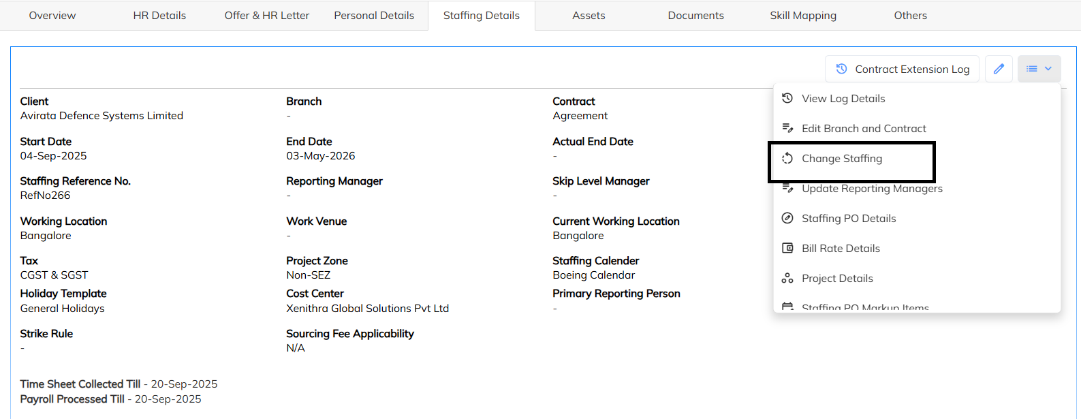Switch to the Assets tab
This screenshot has height=419, width=1081.
(591, 15)
